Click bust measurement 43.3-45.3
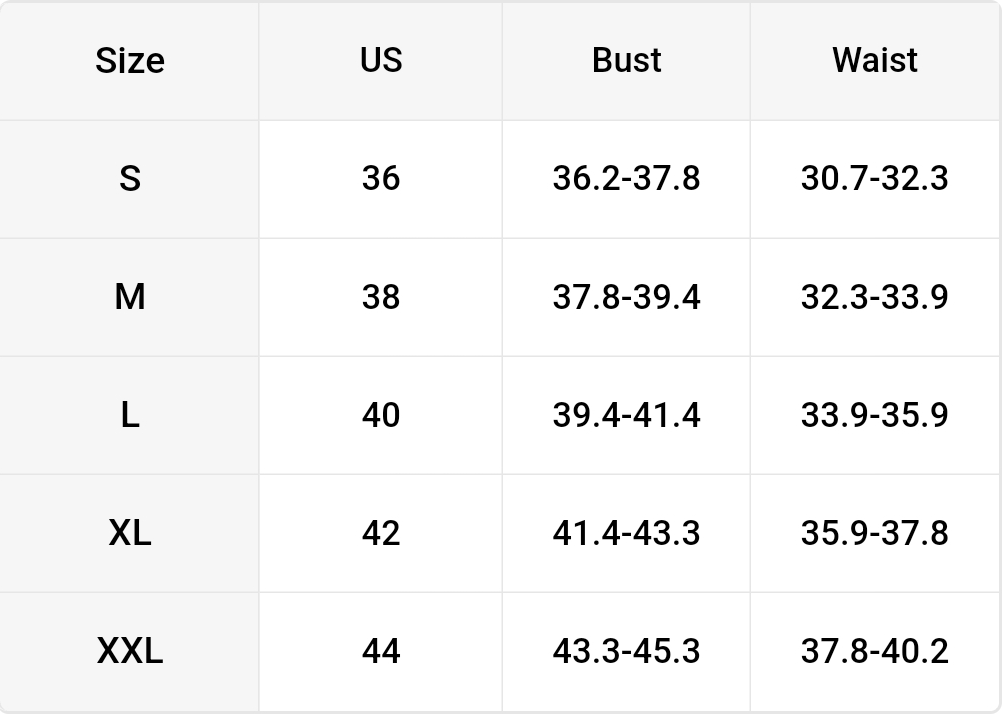The width and height of the screenshot is (1003, 714). click(626, 651)
